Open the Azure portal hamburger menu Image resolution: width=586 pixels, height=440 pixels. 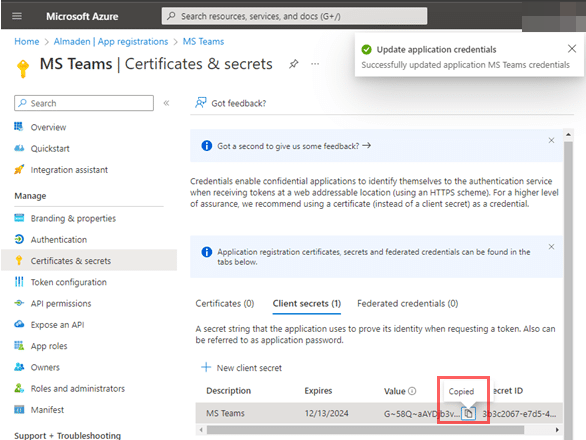point(17,16)
